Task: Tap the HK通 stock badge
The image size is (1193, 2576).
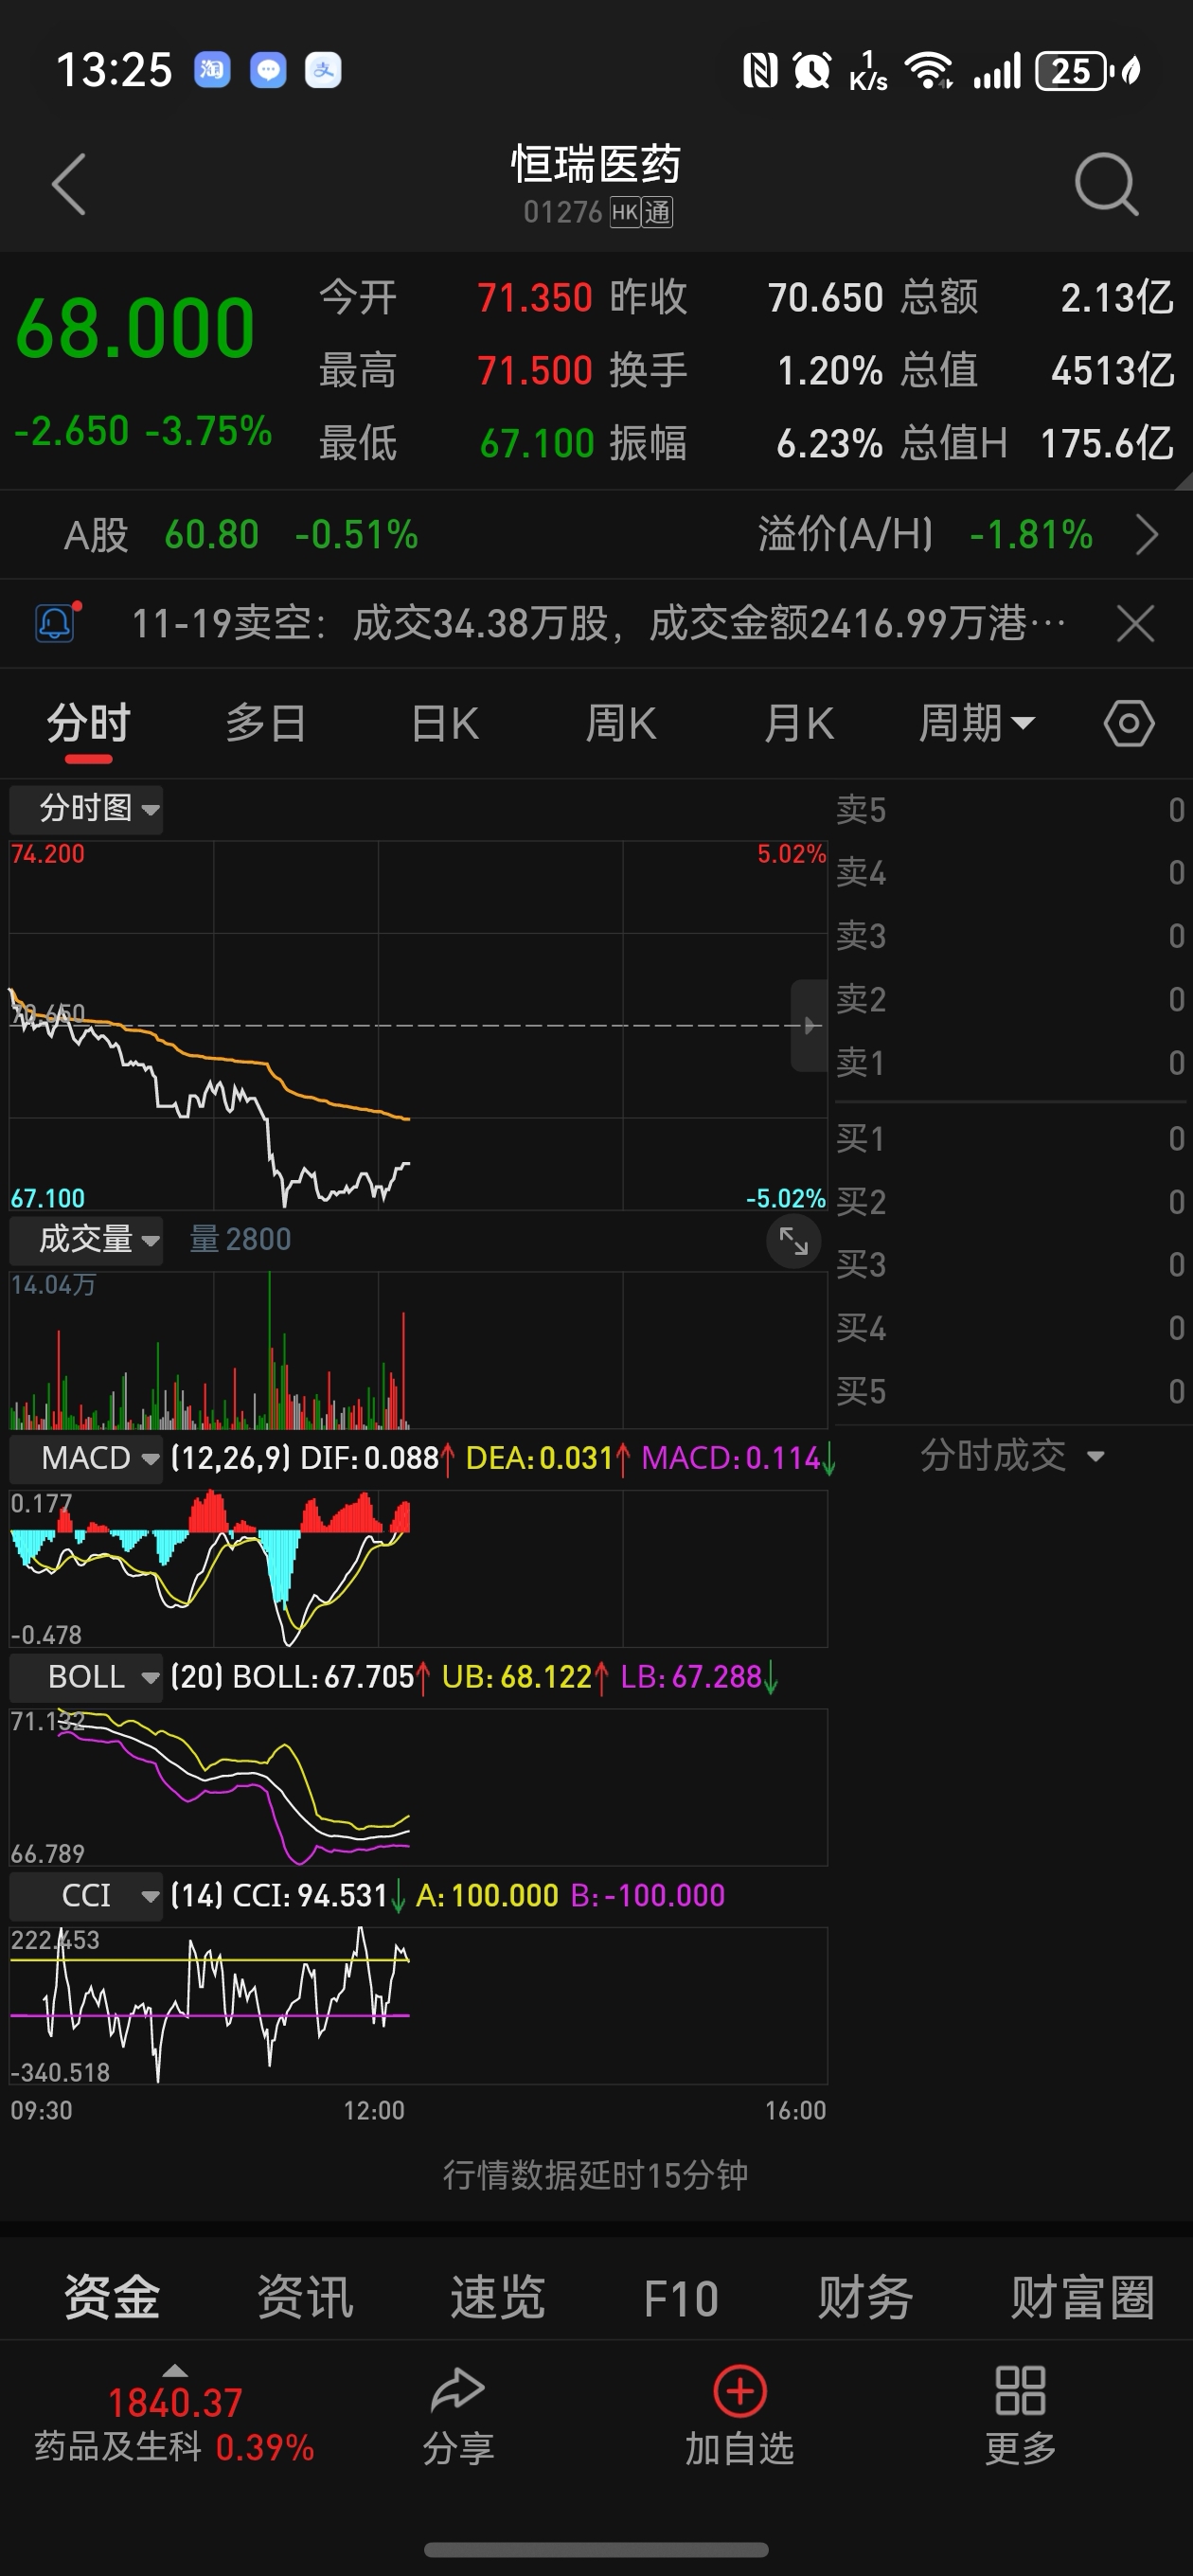Action: (641, 212)
